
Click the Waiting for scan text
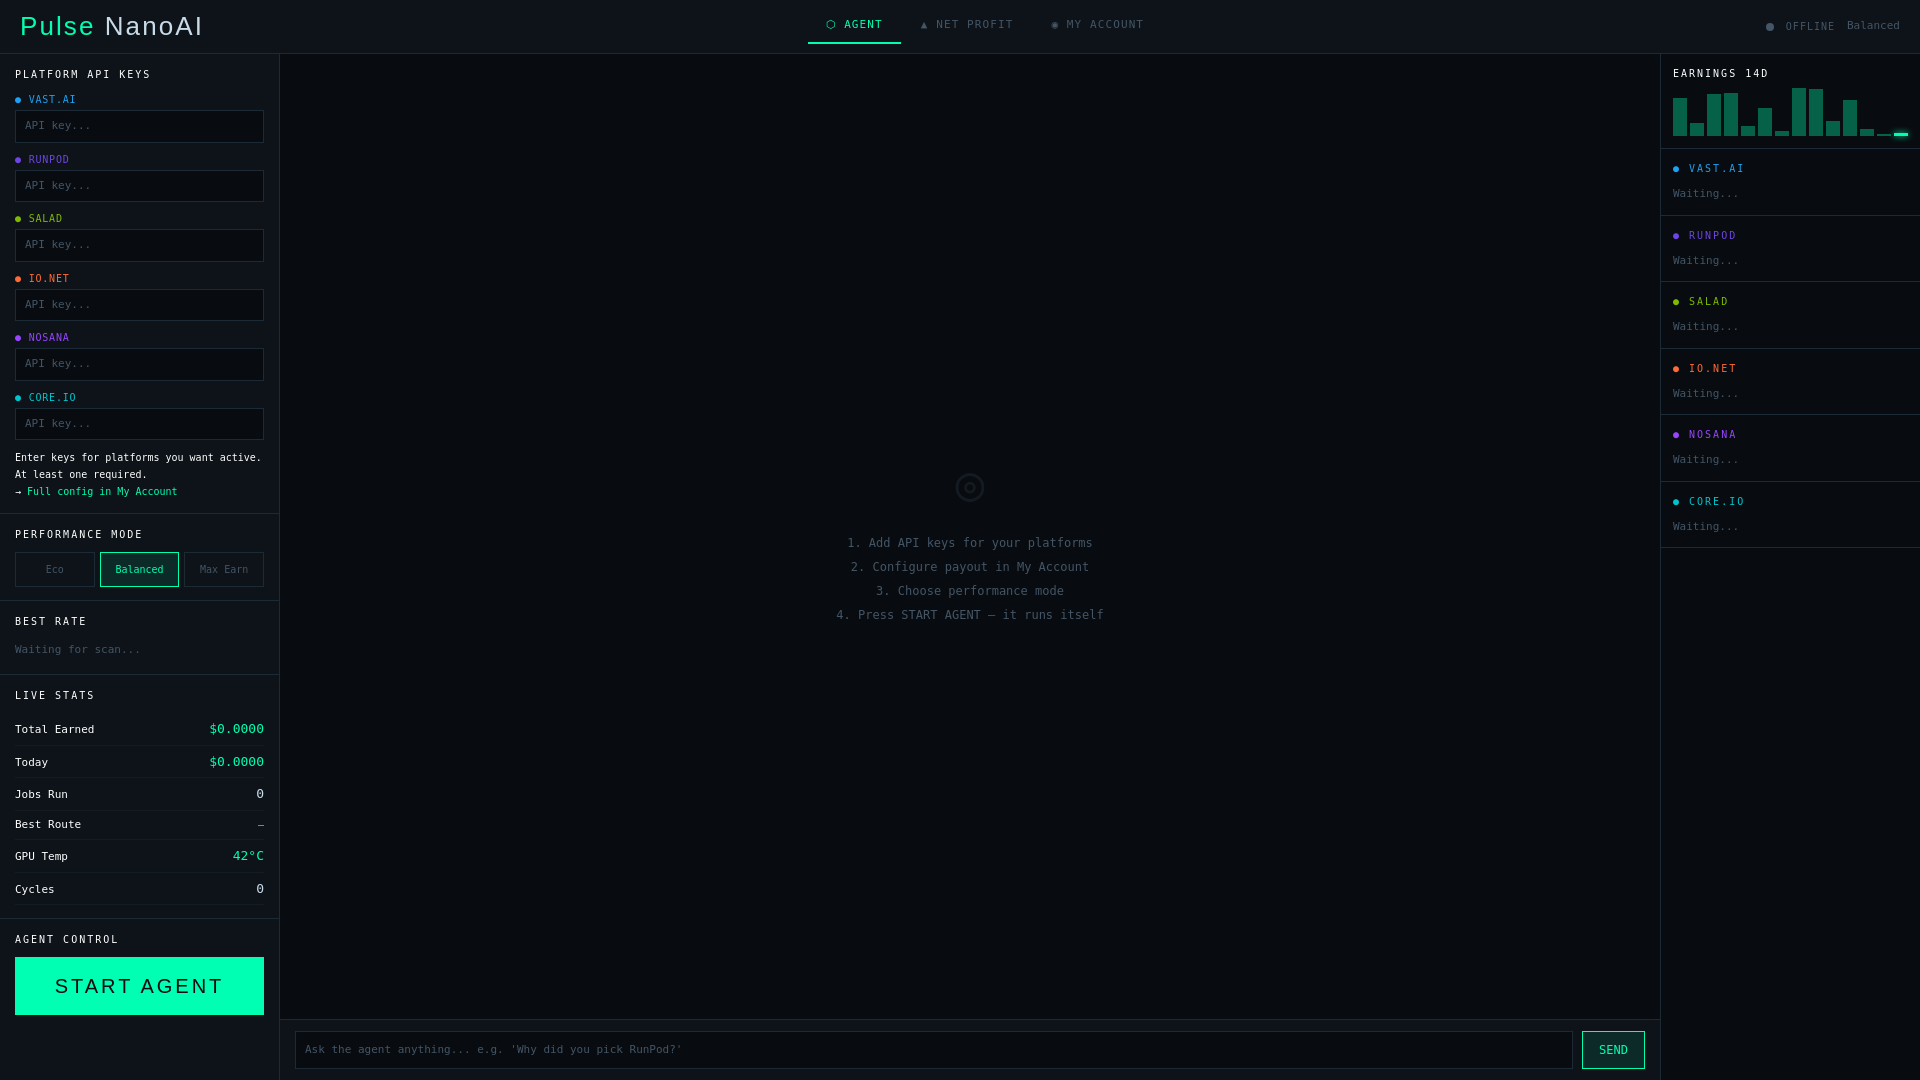(78, 650)
